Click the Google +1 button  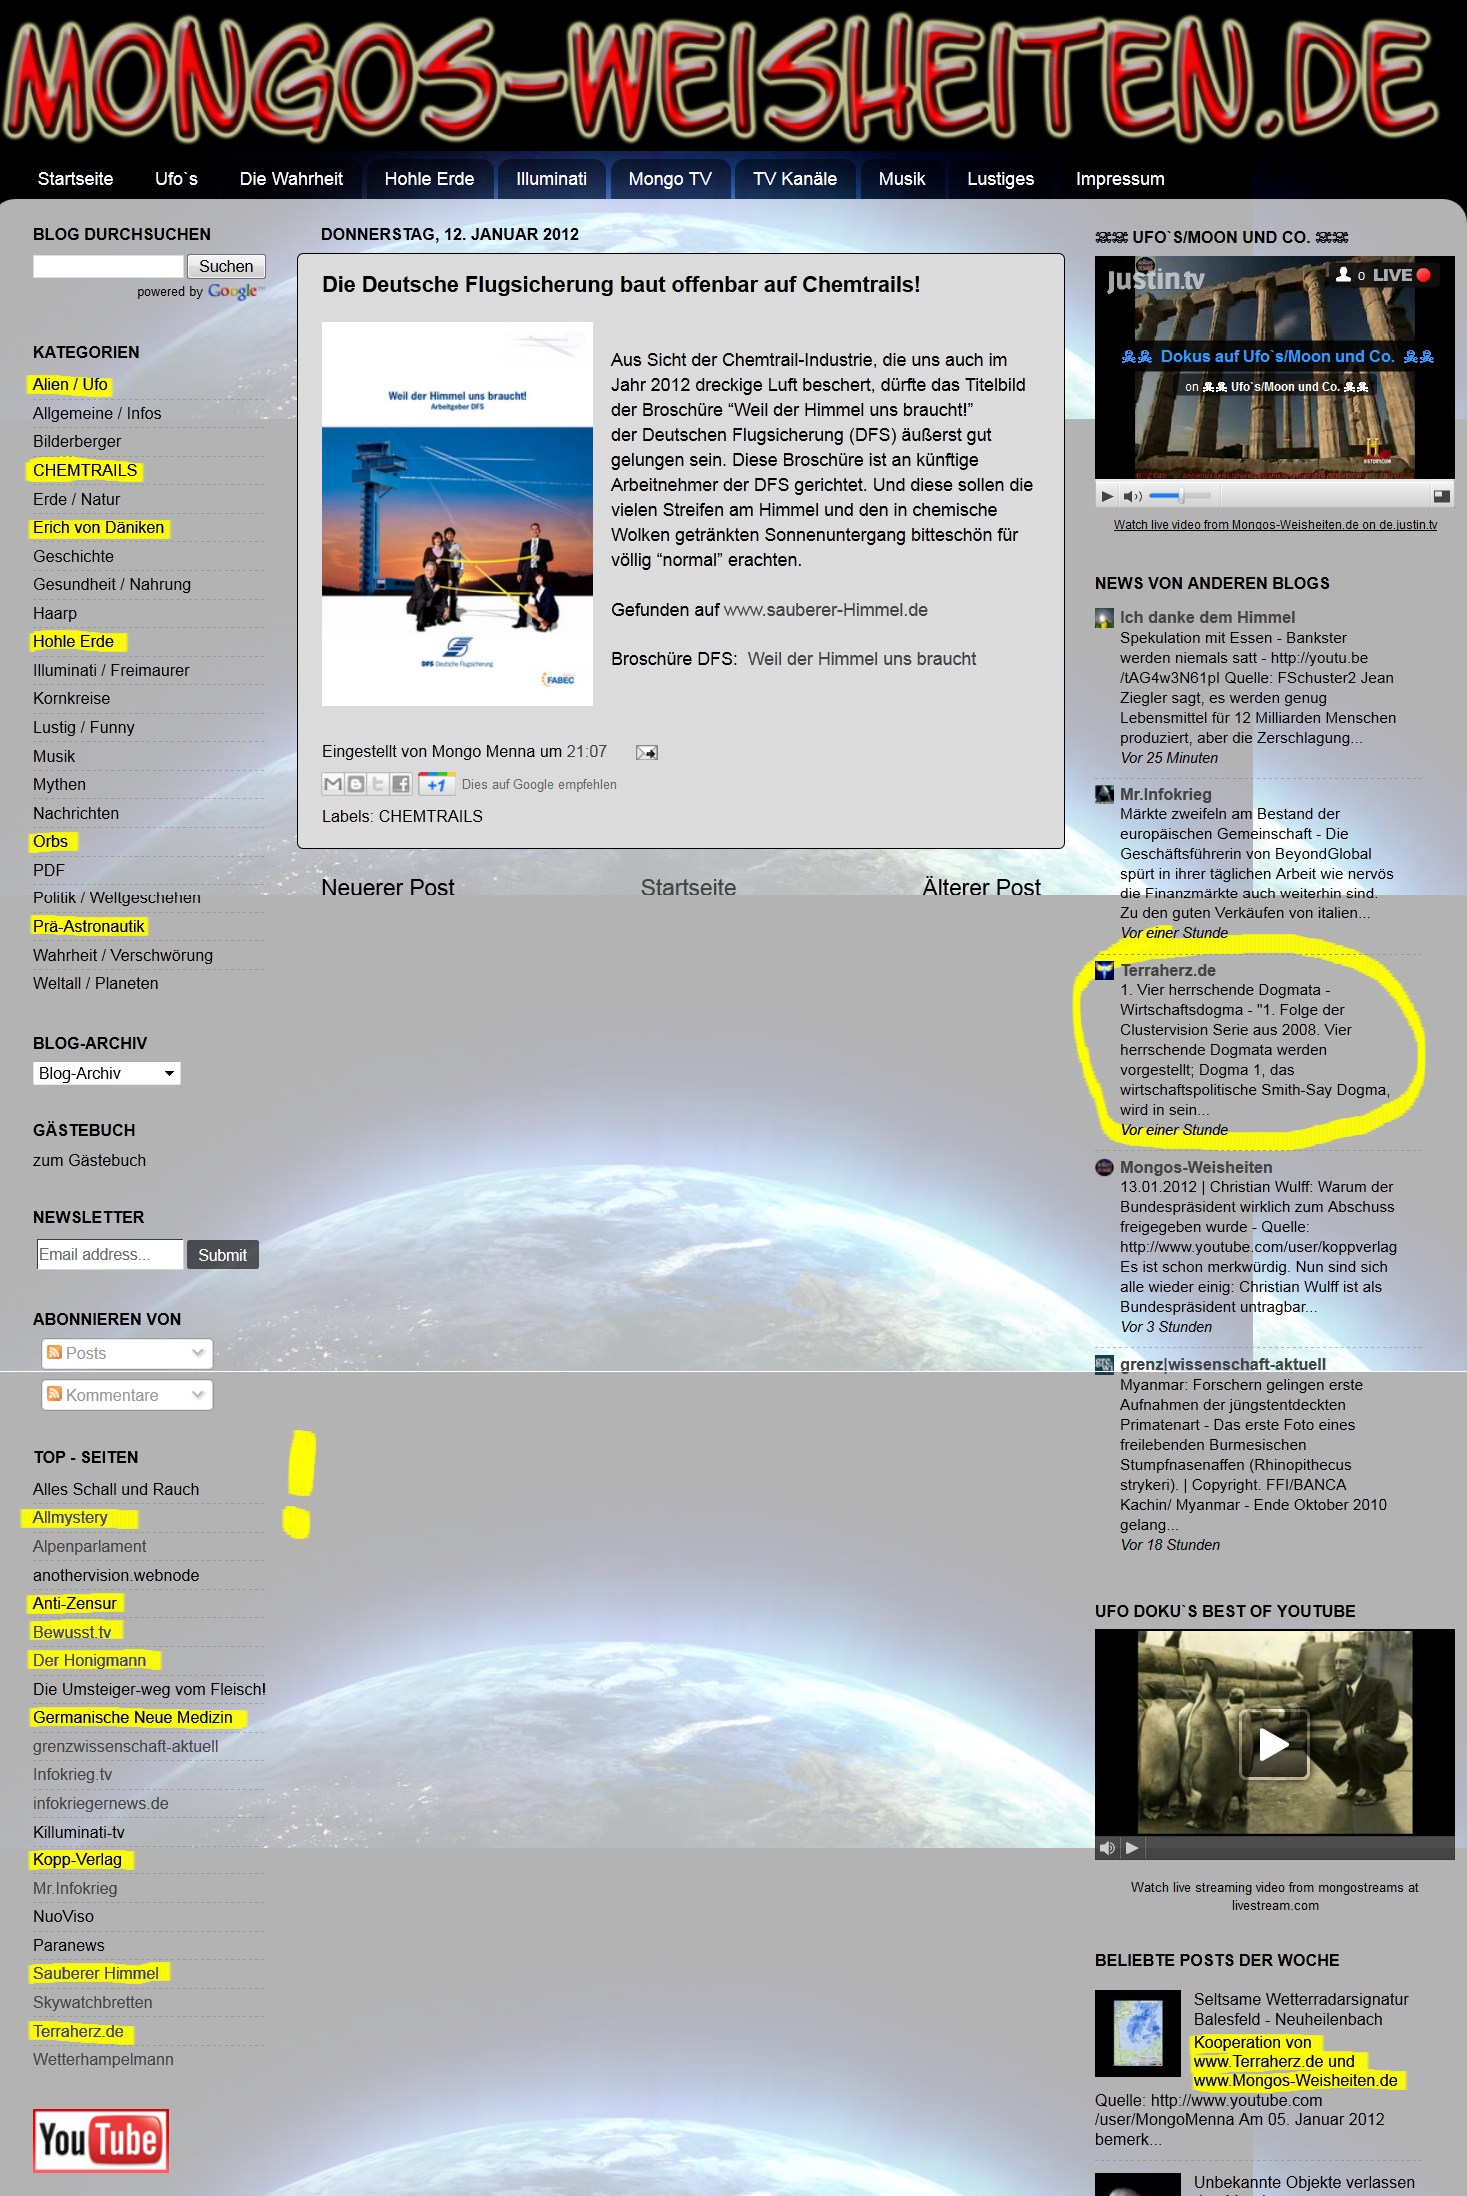tap(436, 784)
